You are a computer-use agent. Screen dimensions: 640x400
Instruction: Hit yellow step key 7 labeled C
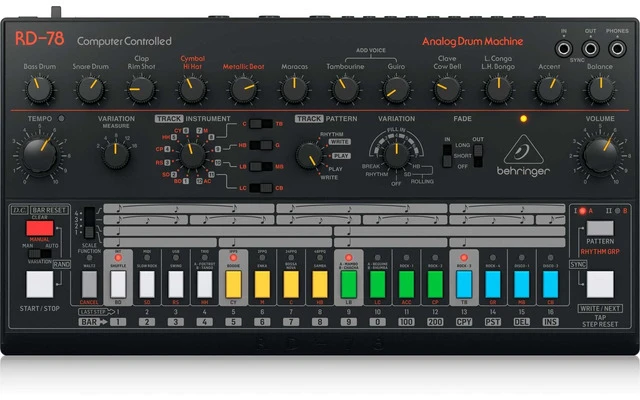tap(291, 284)
